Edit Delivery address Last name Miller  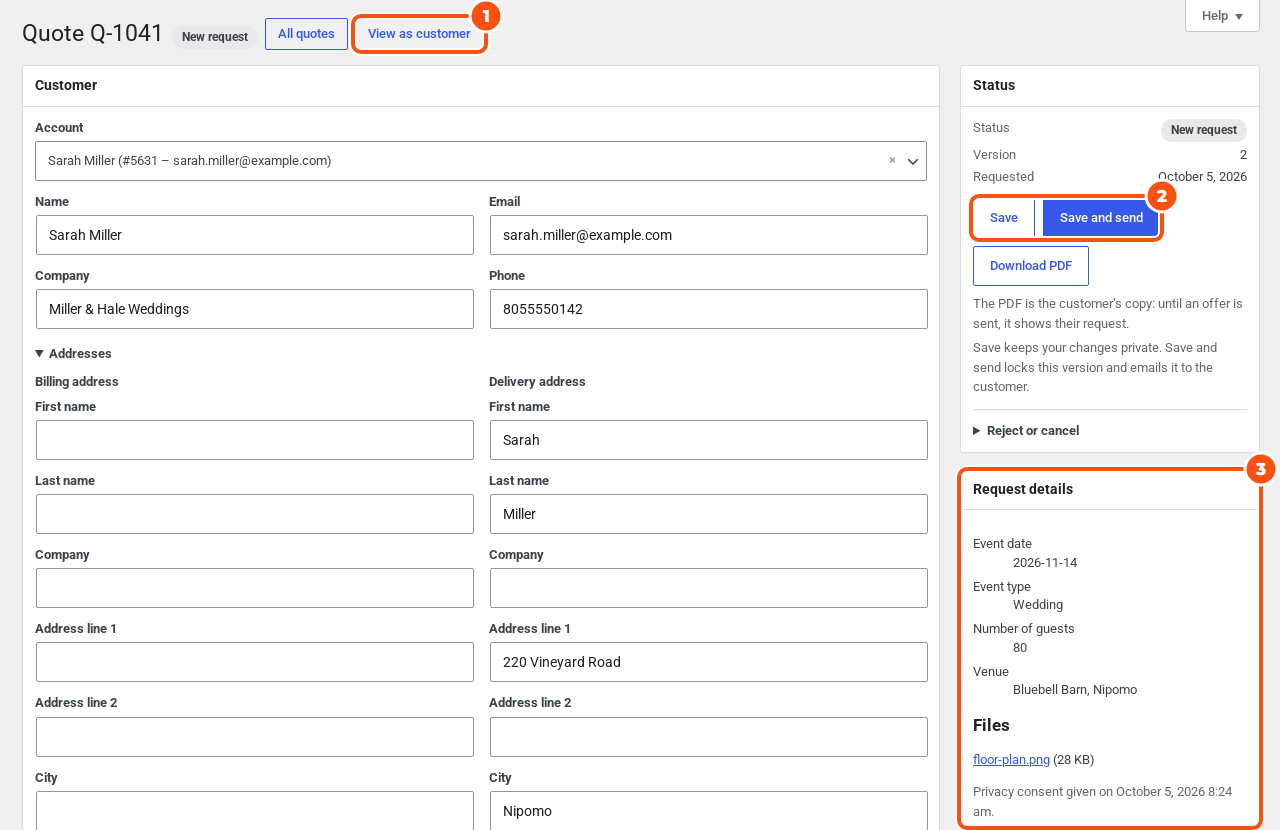(x=709, y=514)
